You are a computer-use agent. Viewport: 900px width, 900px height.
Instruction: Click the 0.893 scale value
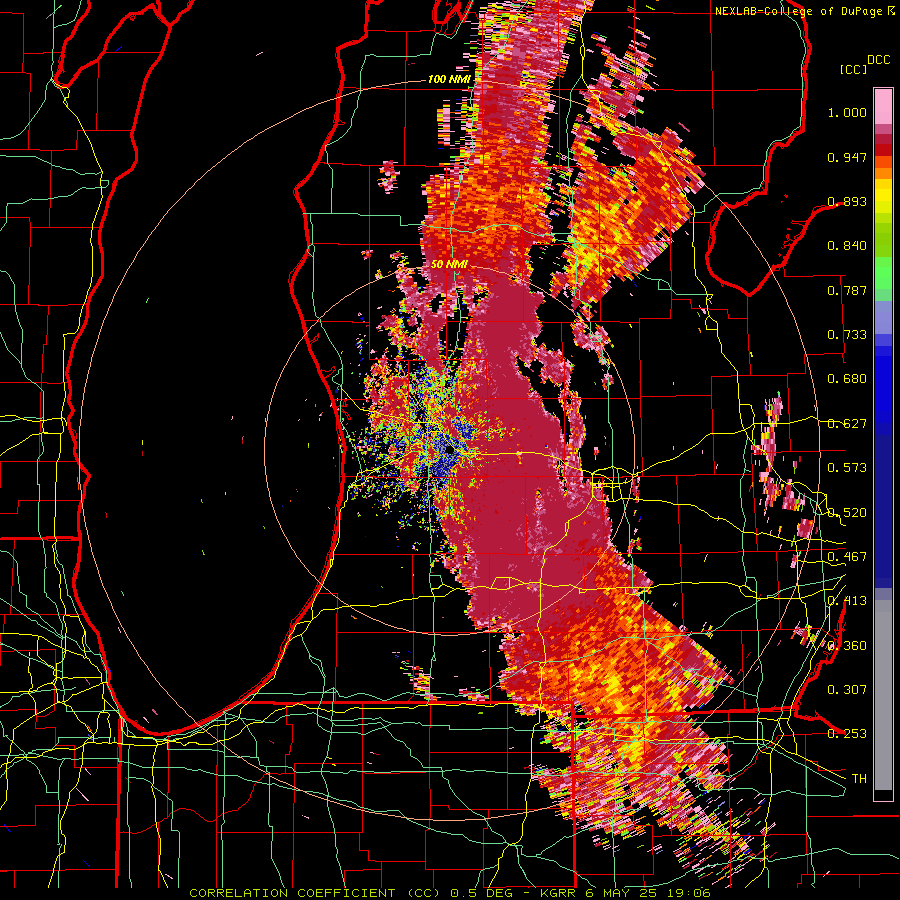[847, 201]
